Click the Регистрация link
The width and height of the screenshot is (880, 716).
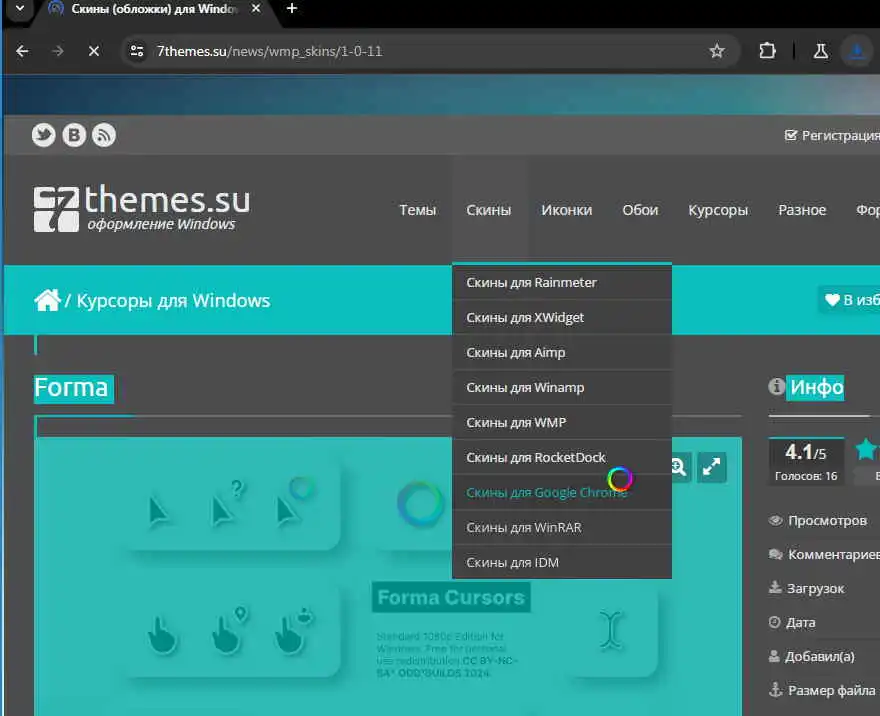(833, 135)
